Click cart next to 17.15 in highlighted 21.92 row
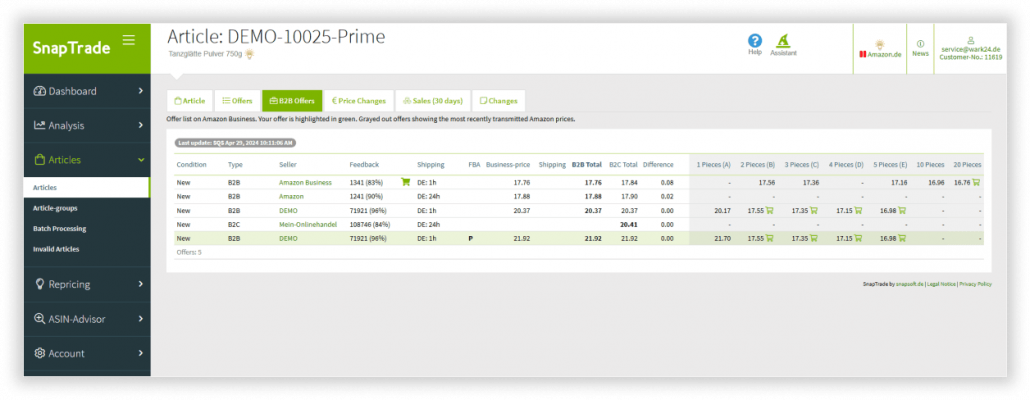The width and height of the screenshot is (1030, 400). [x=857, y=238]
